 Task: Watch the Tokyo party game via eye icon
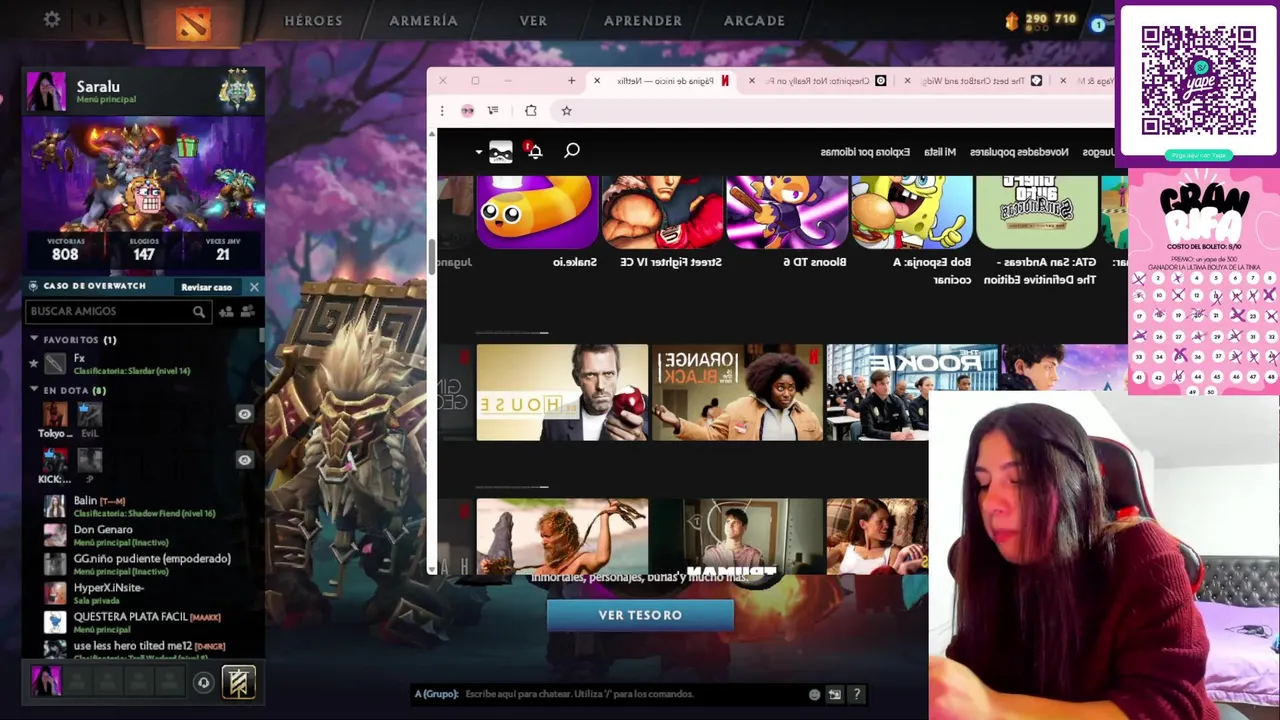click(x=244, y=414)
